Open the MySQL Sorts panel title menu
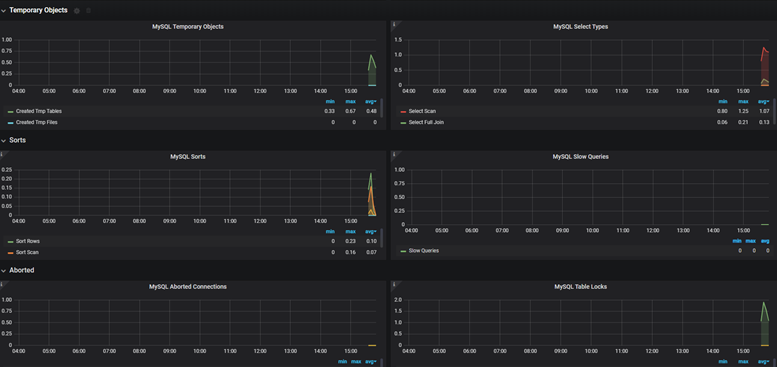 (x=188, y=157)
